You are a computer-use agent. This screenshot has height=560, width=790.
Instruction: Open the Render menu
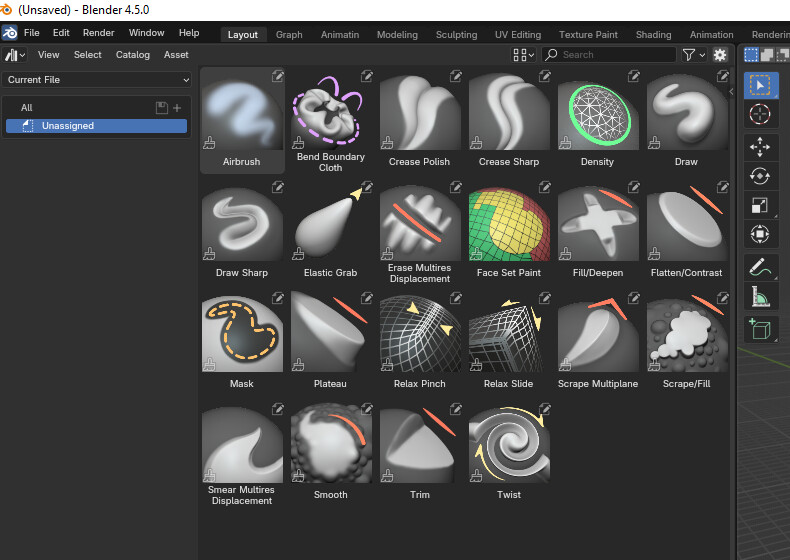pyautogui.click(x=99, y=33)
